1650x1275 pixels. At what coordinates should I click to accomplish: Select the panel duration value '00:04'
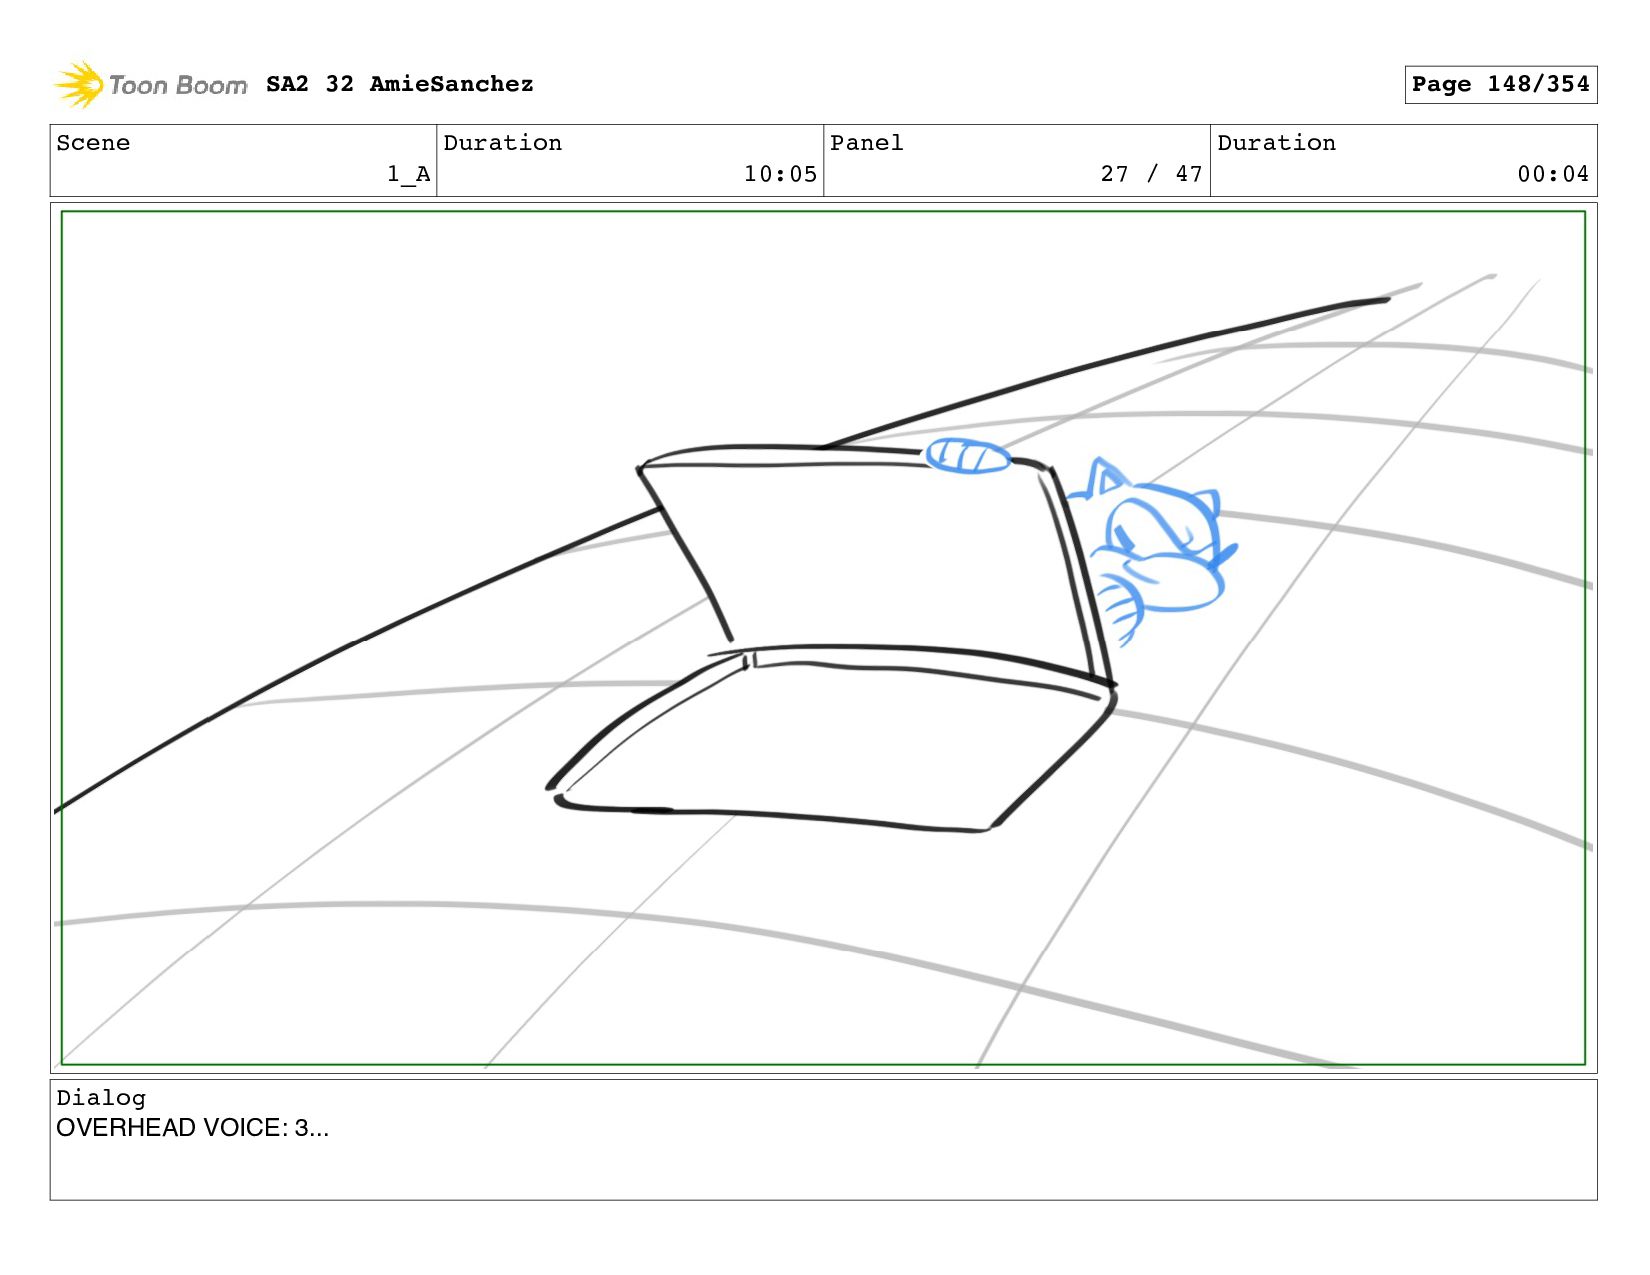coord(1553,174)
